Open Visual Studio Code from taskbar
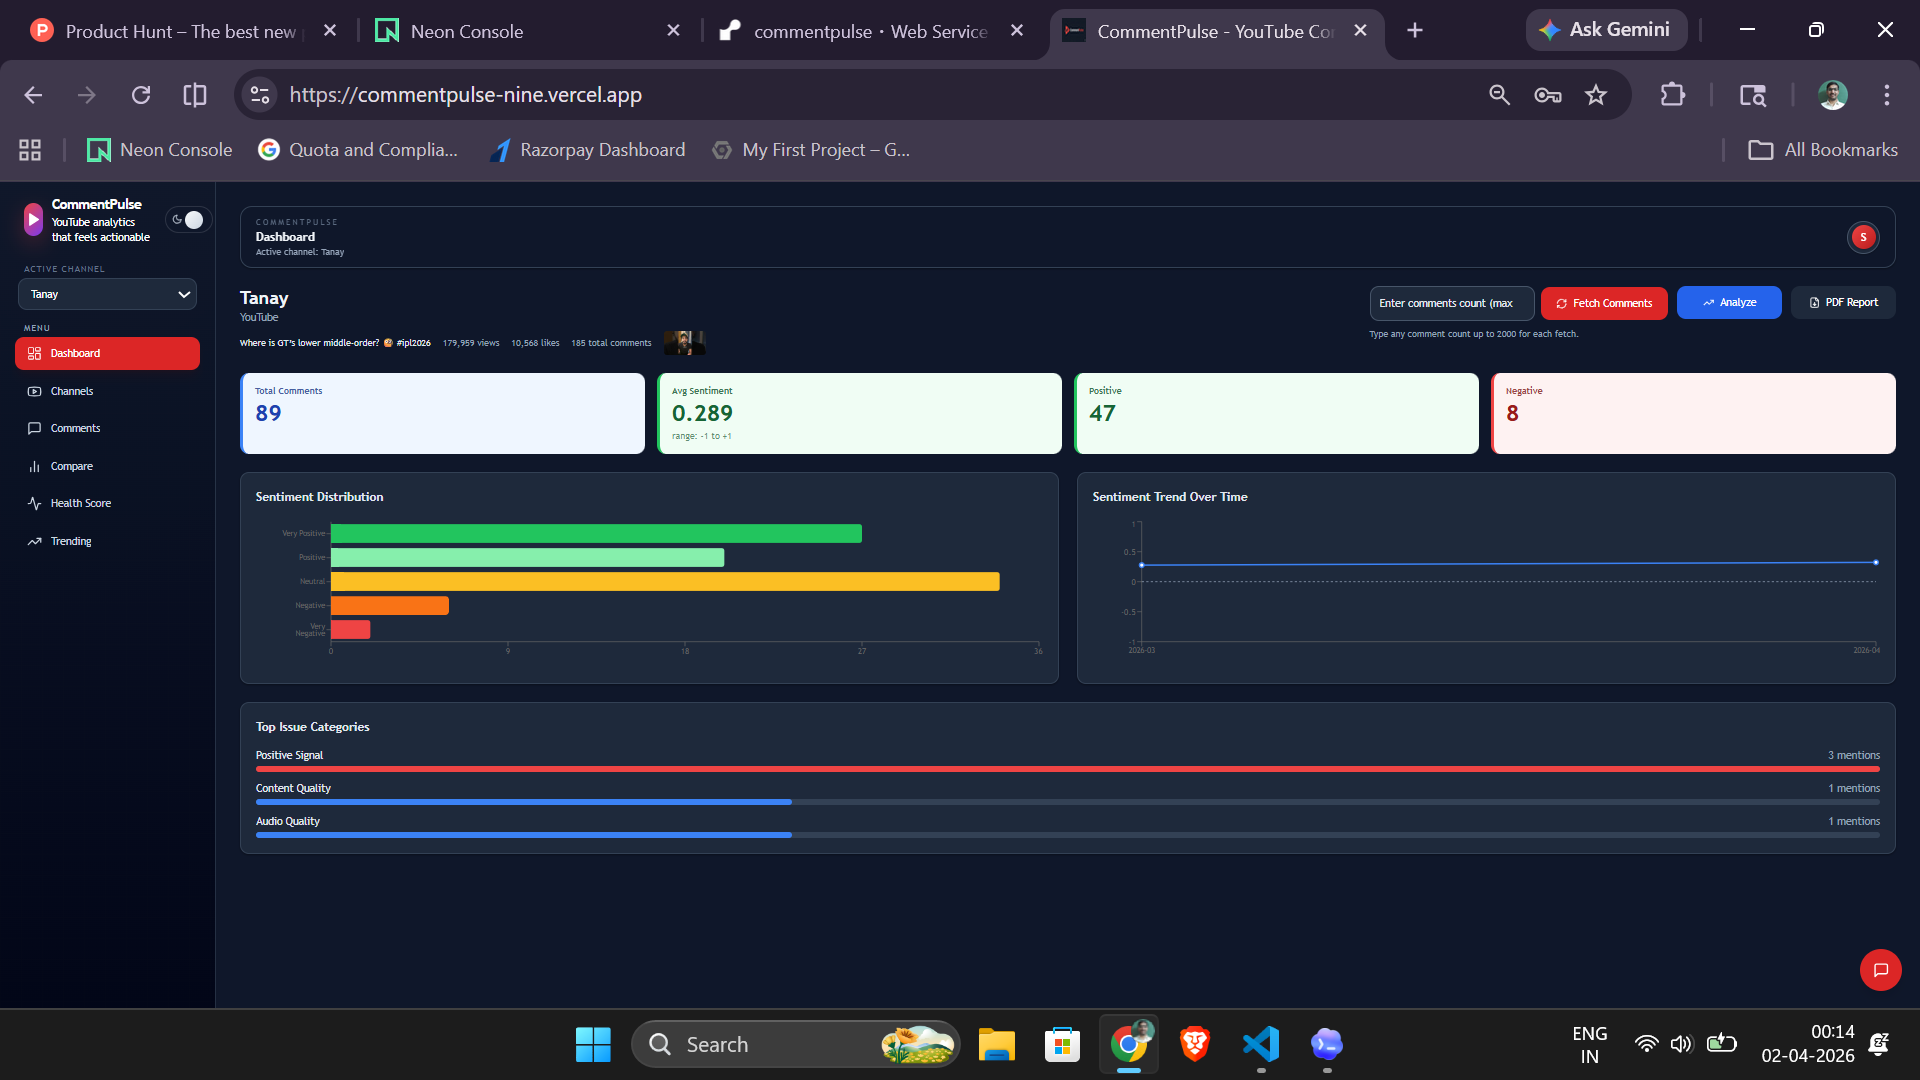This screenshot has width=1920, height=1080. point(1261,1044)
